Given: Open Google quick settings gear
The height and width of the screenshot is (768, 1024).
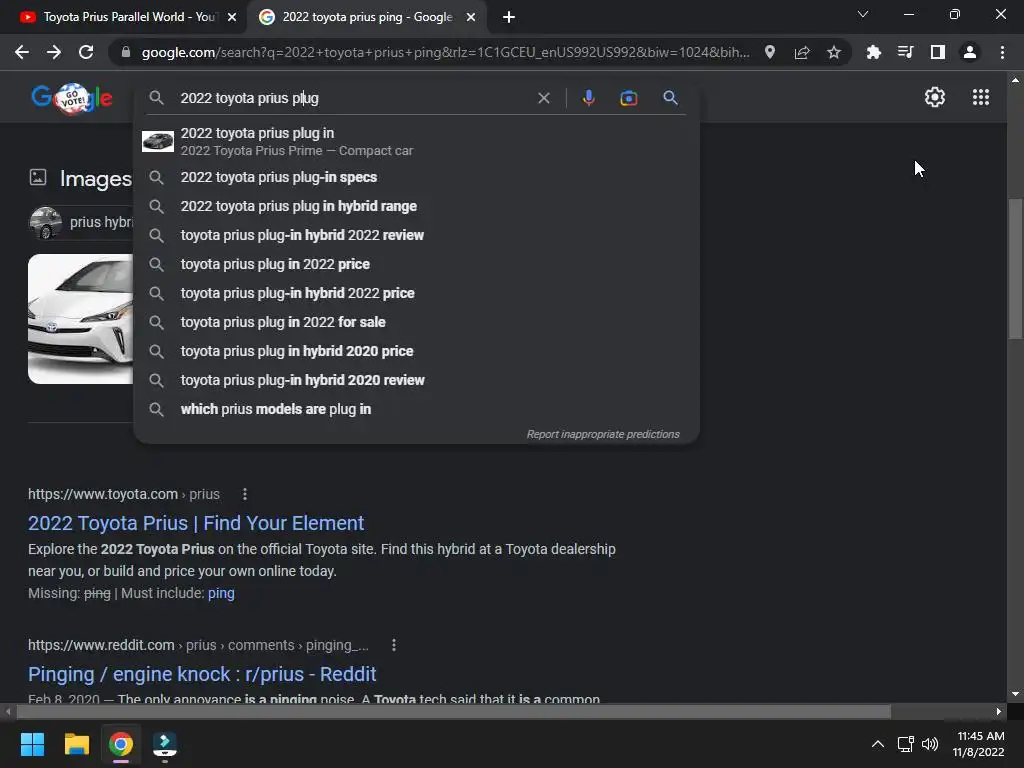Looking at the screenshot, I should tap(935, 97).
